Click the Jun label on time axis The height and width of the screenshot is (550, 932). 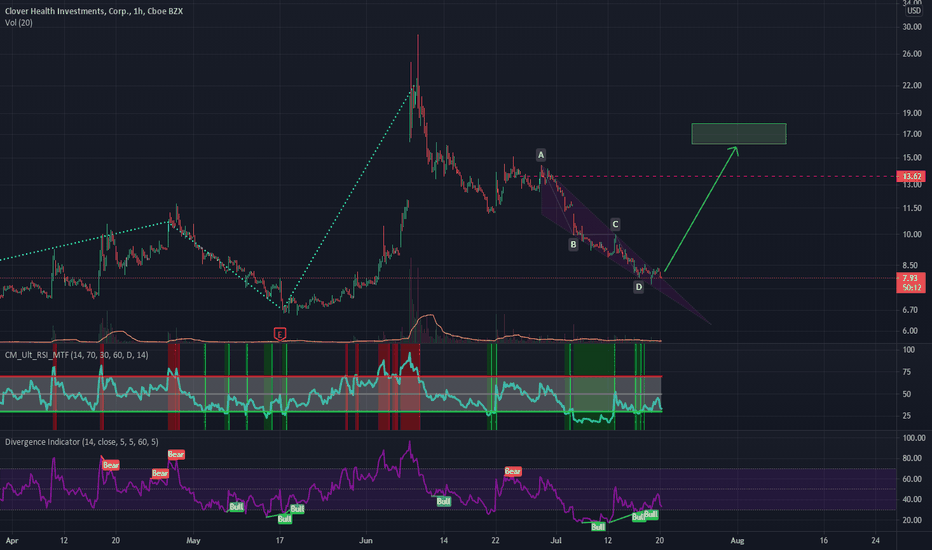[x=366, y=540]
